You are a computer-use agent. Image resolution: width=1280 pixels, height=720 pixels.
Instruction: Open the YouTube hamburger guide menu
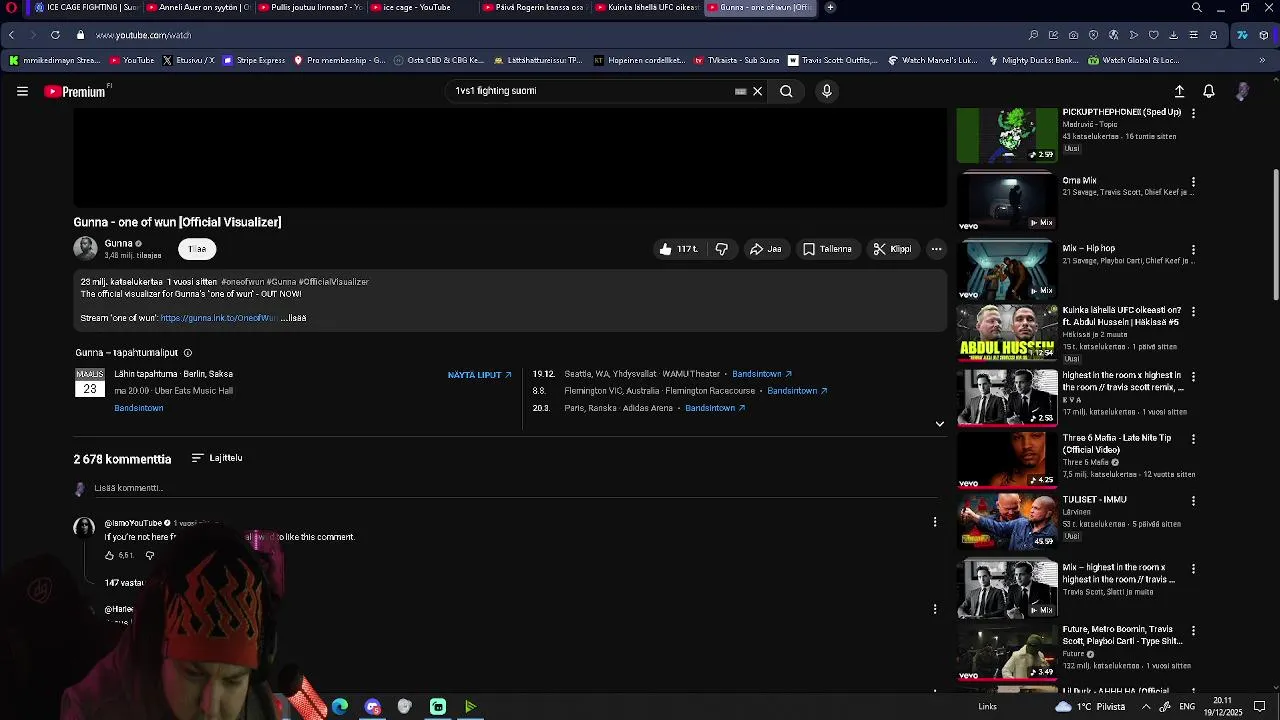click(22, 91)
